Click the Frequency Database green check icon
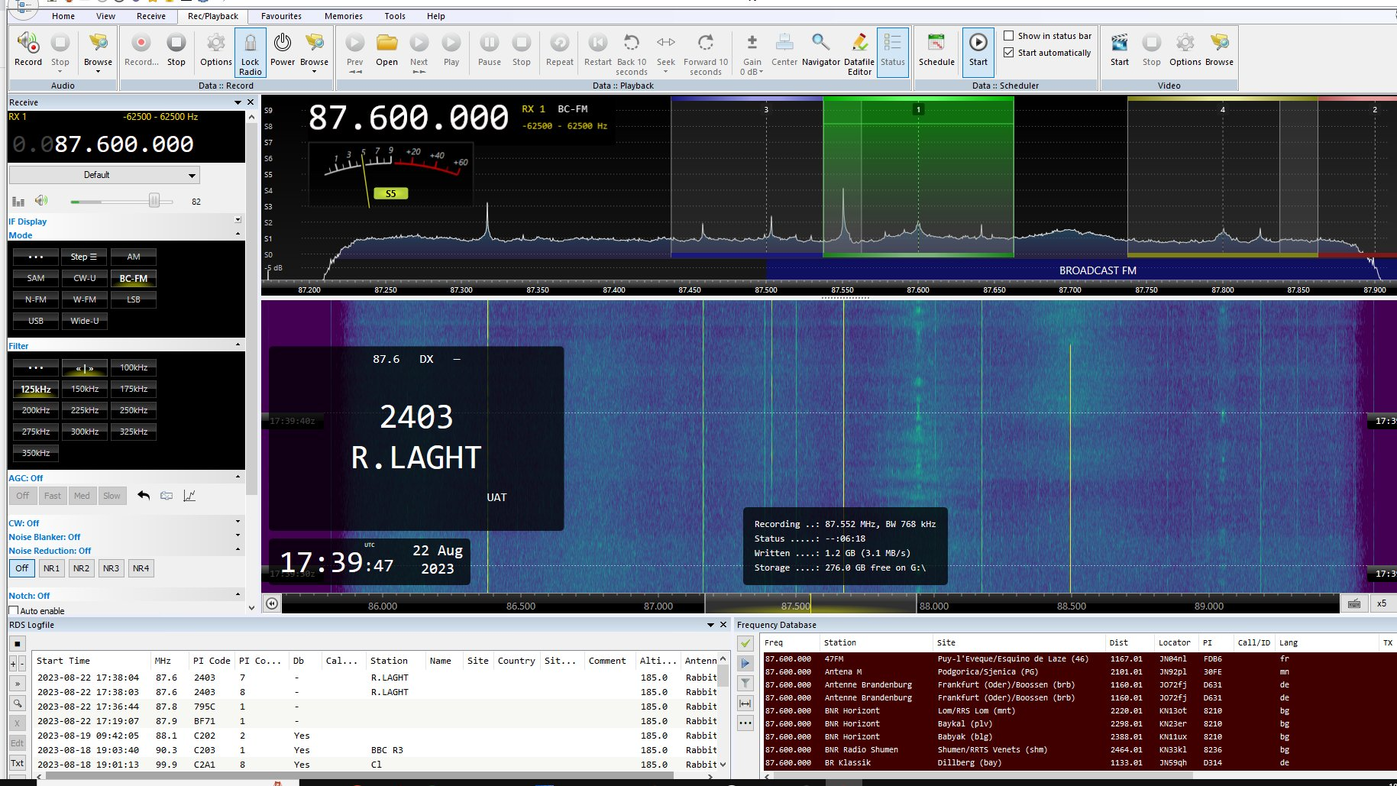Viewport: 1397px width, 786px height. coord(745,643)
